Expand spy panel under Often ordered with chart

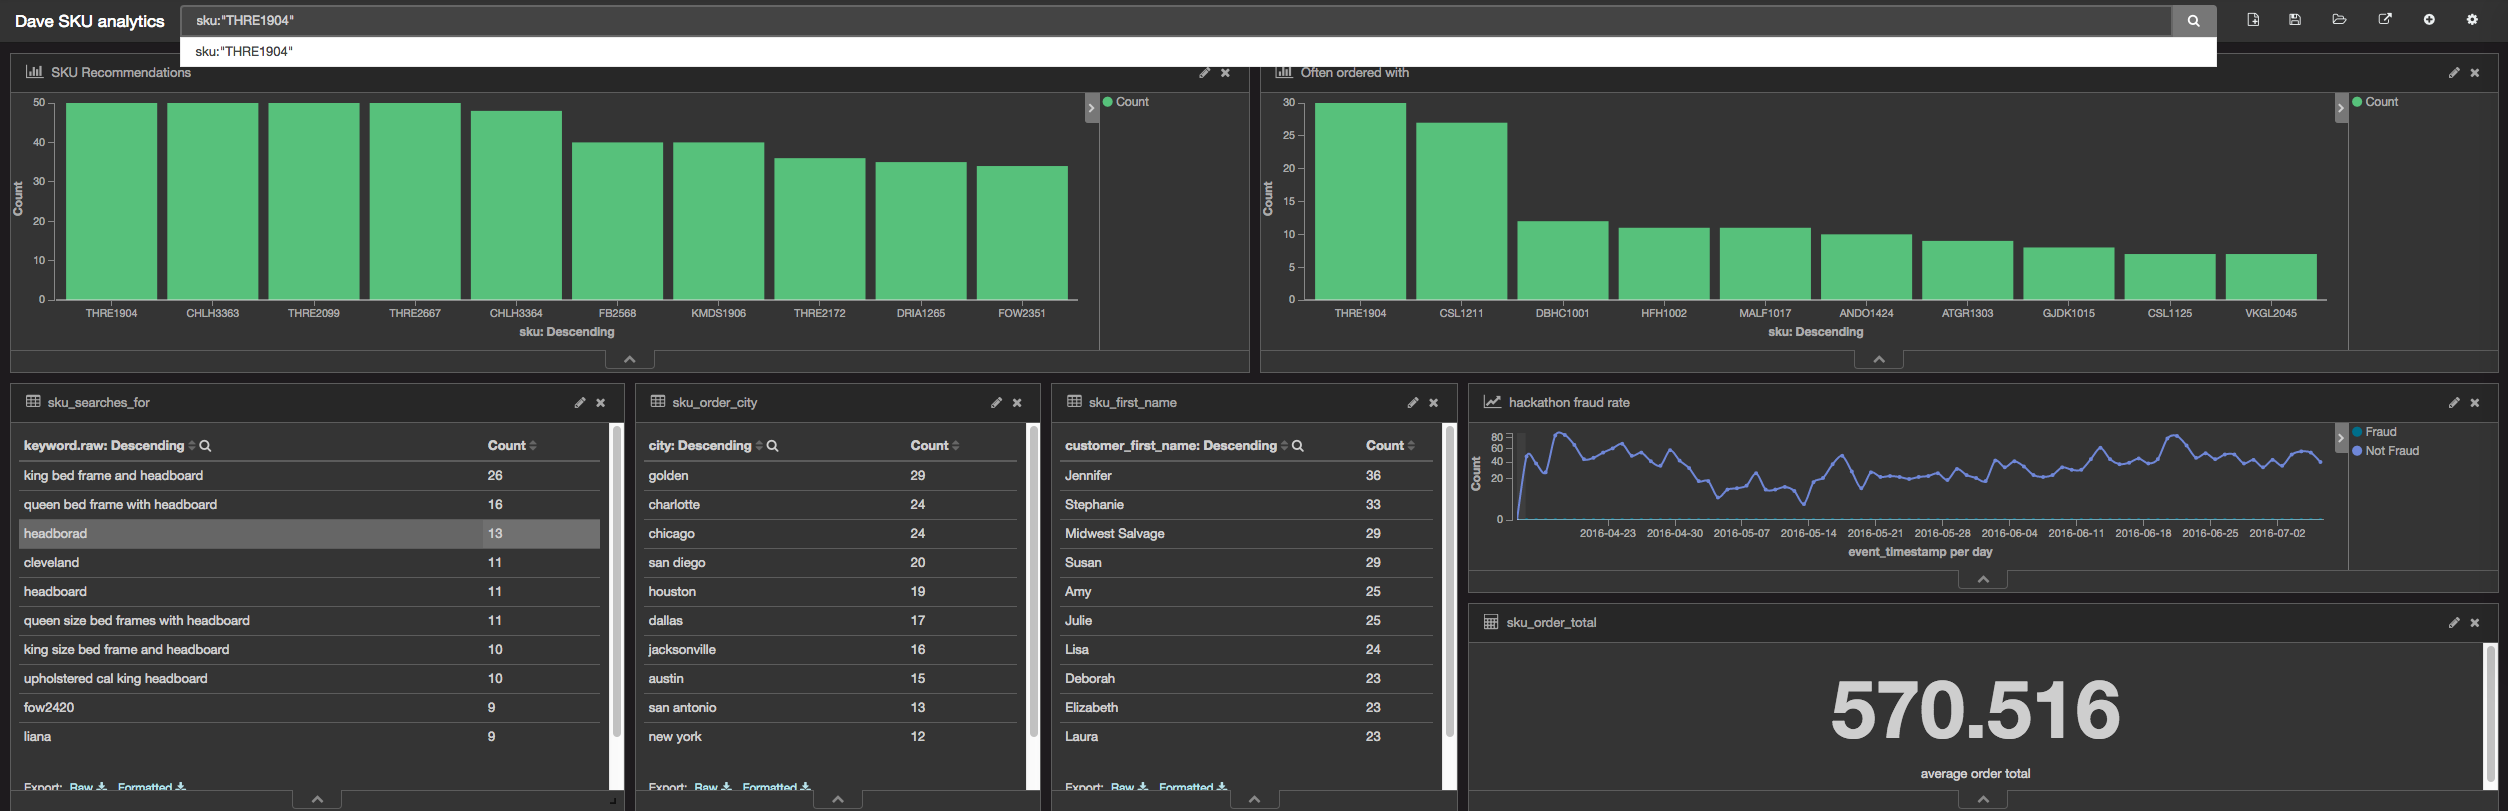click(x=1879, y=359)
